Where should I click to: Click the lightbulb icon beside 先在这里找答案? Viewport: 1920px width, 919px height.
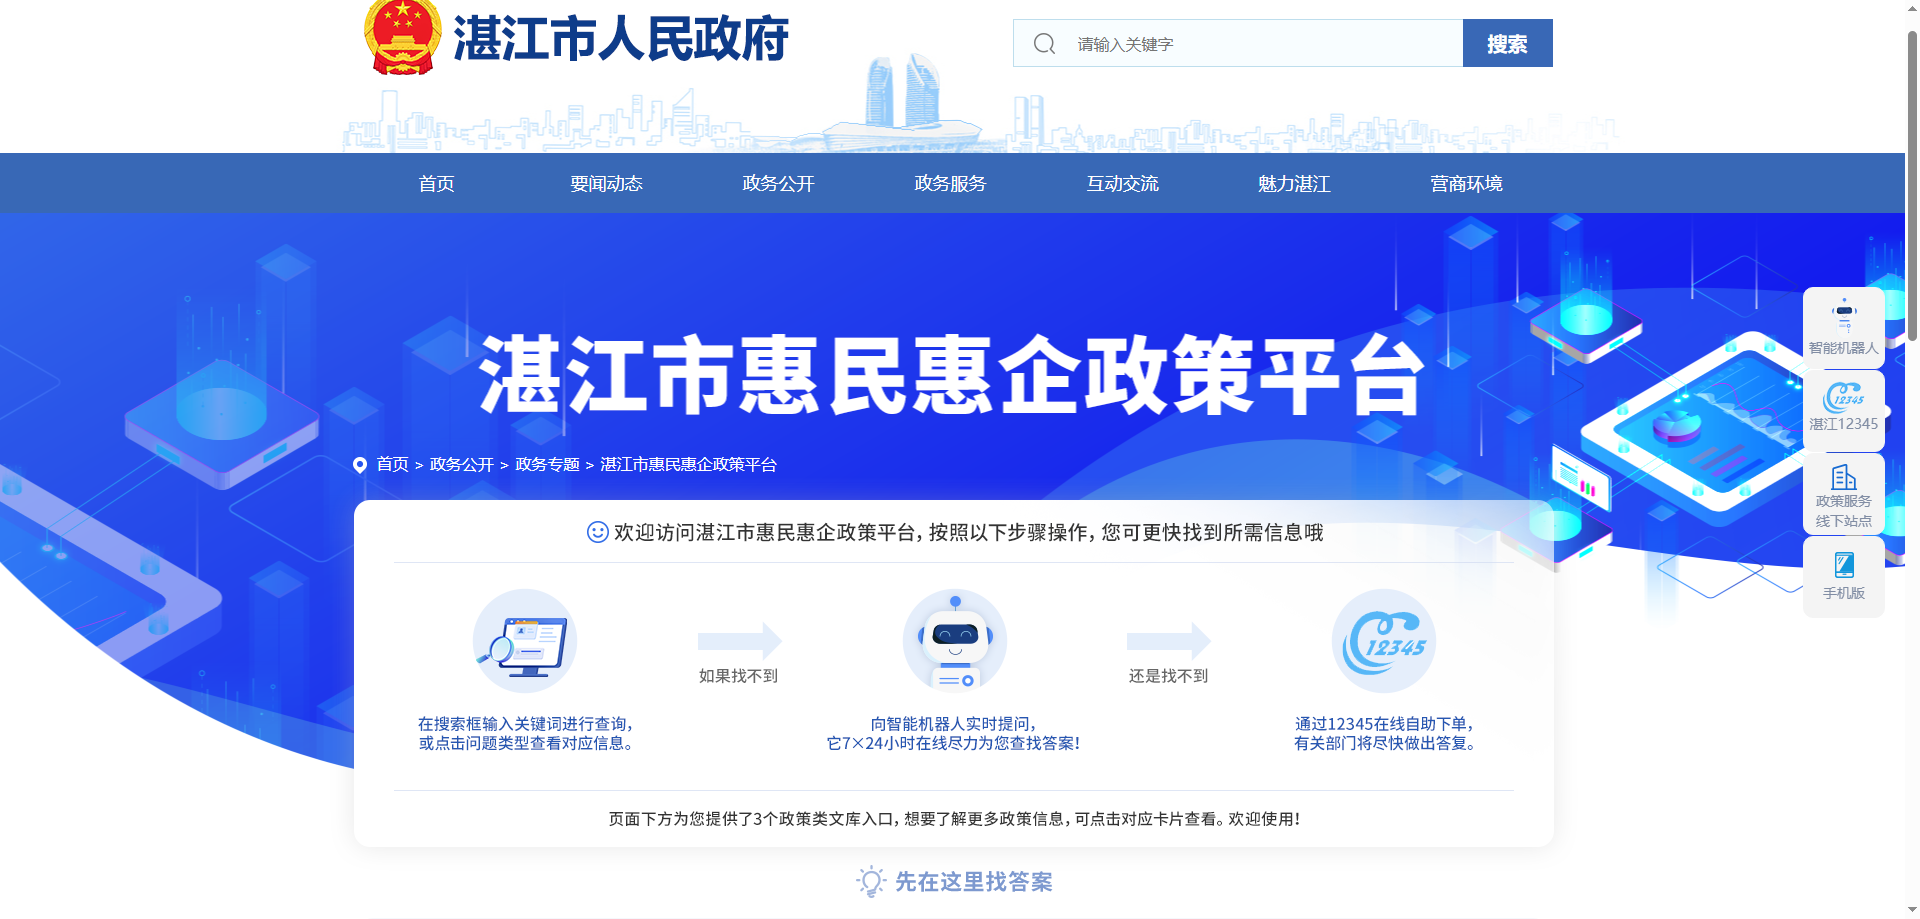[871, 881]
